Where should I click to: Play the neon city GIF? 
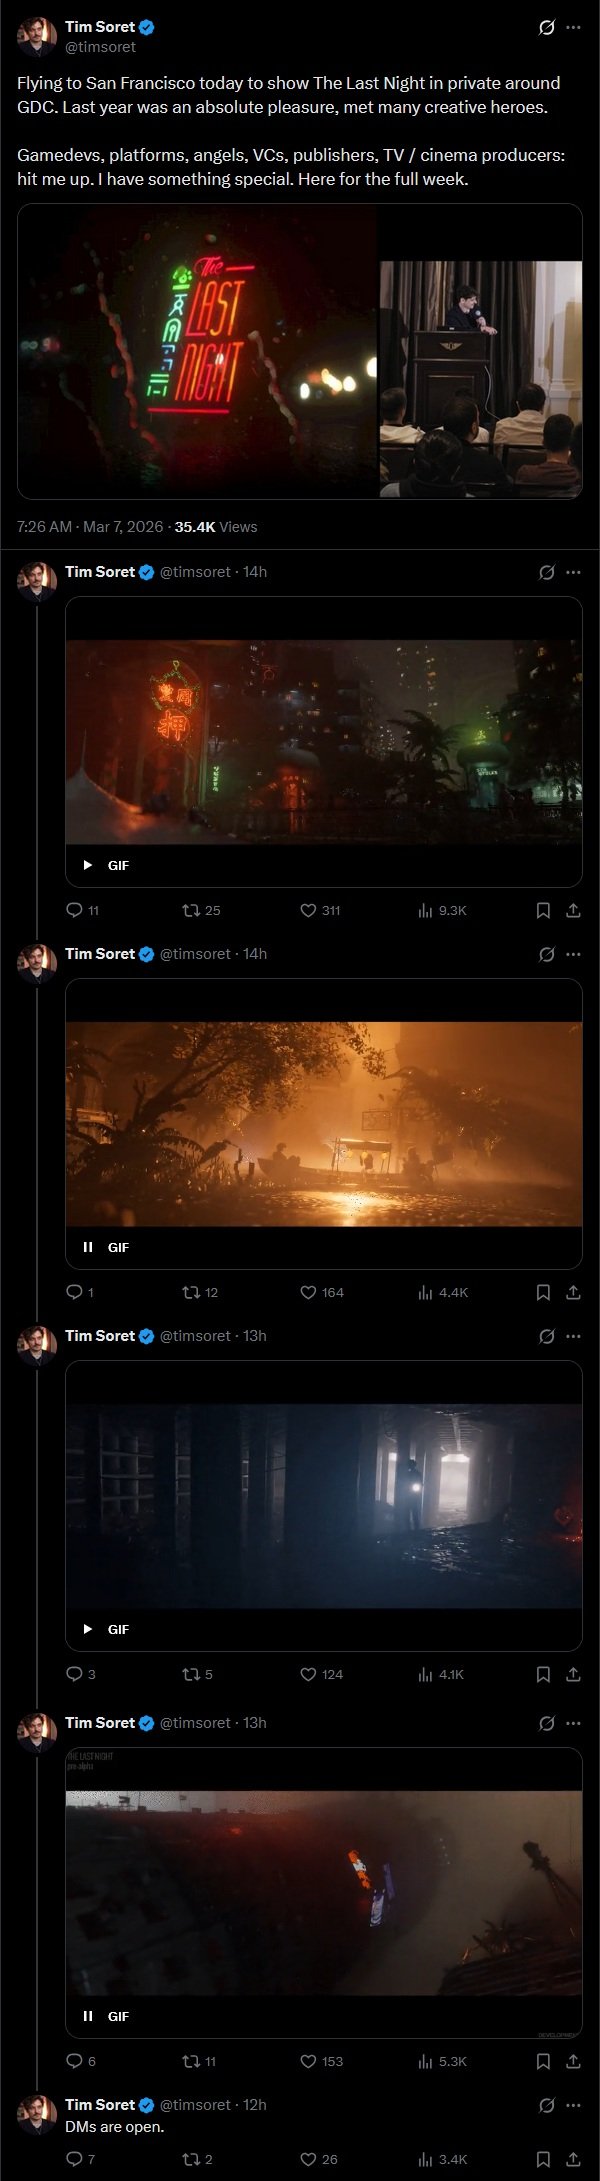(x=88, y=865)
